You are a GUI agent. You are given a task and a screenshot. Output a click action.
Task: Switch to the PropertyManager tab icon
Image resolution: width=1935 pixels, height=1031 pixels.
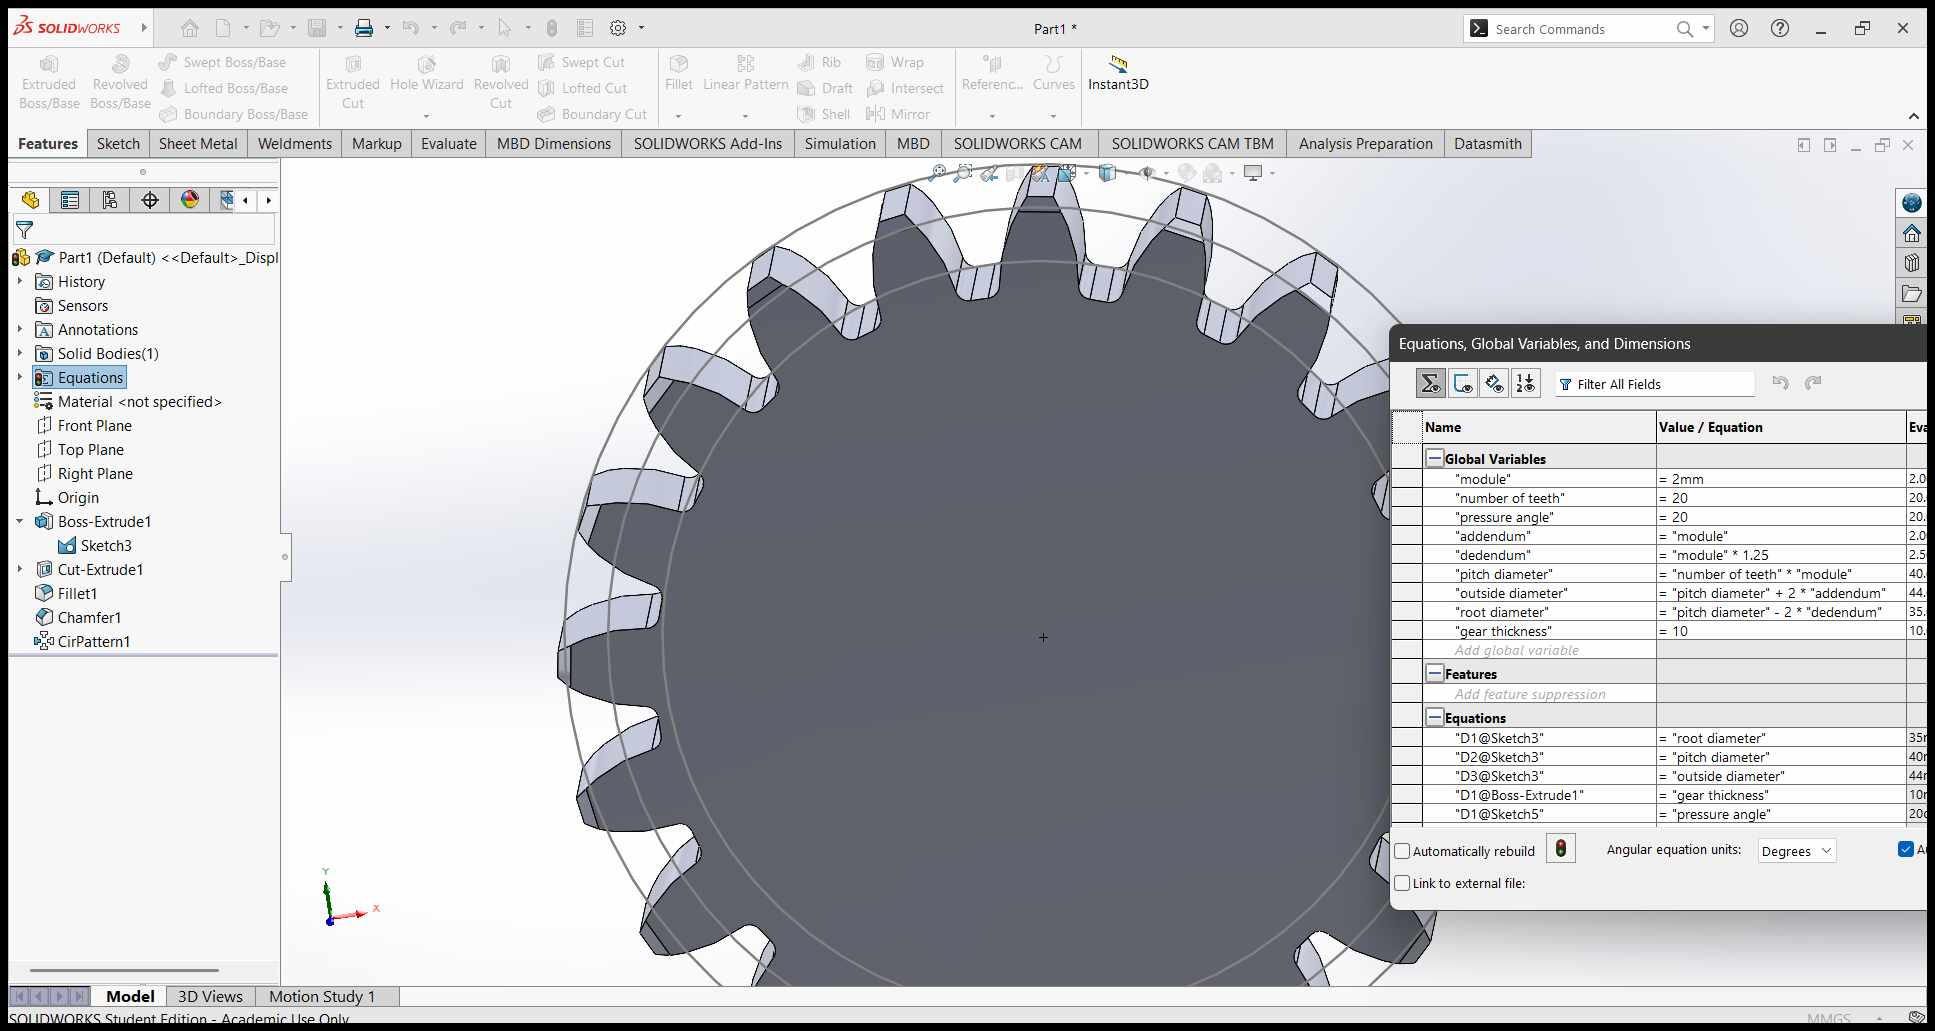tap(70, 200)
